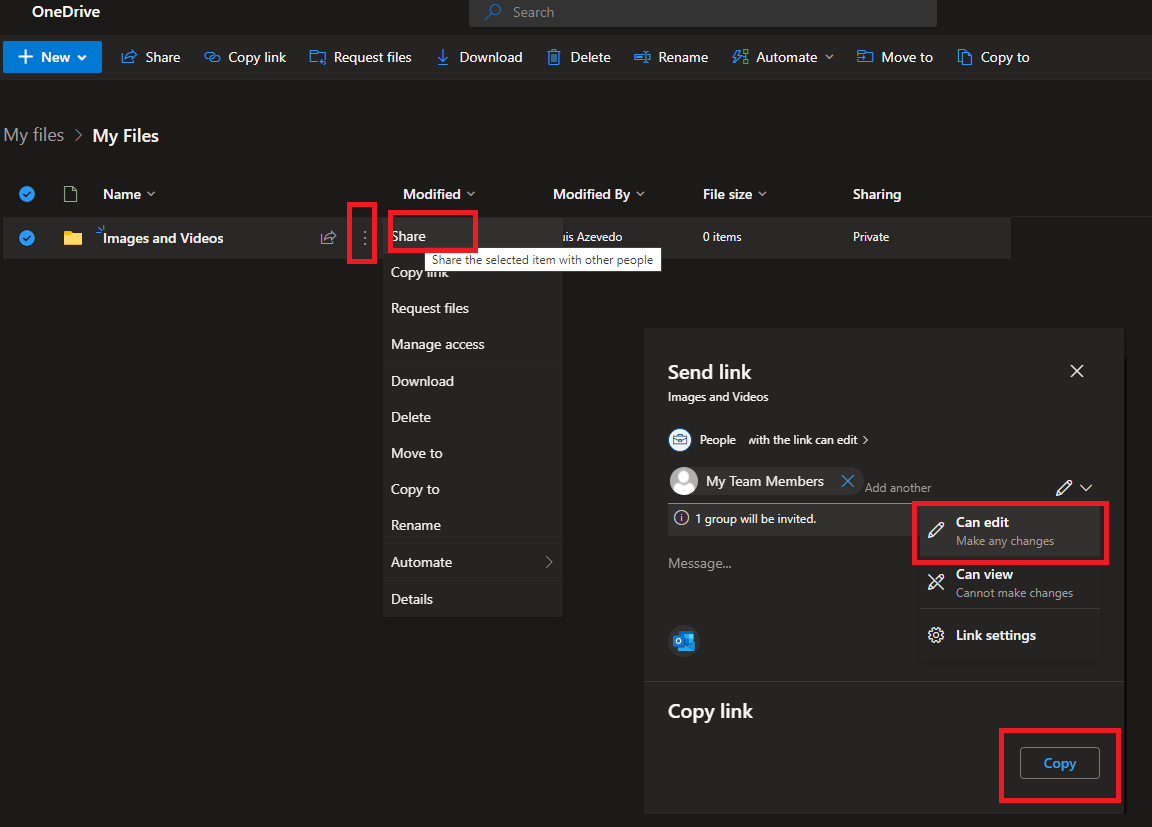
Task: Toggle the select-all checkbox in header
Action: (27, 193)
